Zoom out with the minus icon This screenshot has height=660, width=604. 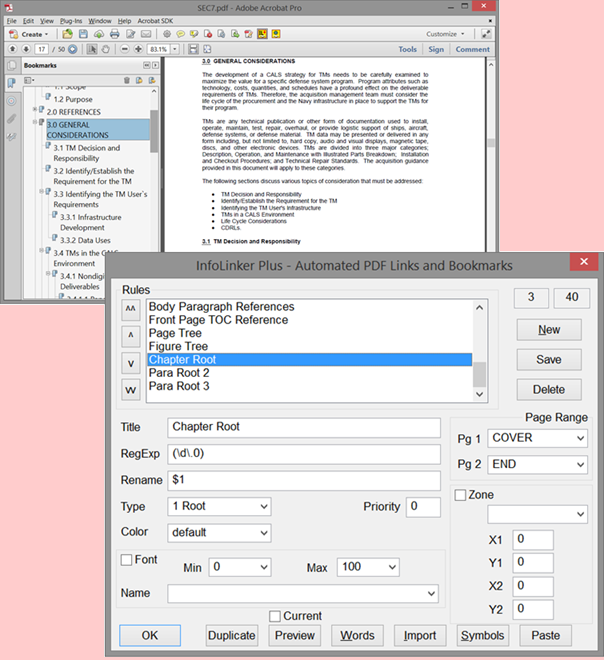(125, 49)
